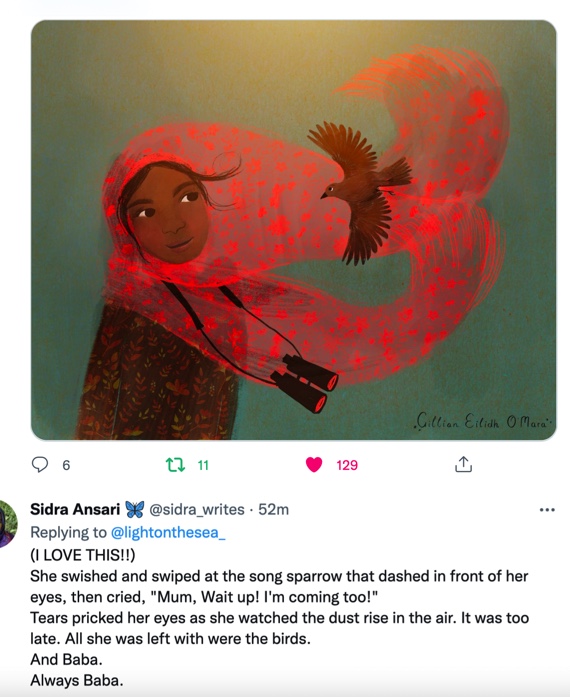Viewport: 570px width, 697px height.
Task: Click the retweet count 11
Action: click(203, 465)
